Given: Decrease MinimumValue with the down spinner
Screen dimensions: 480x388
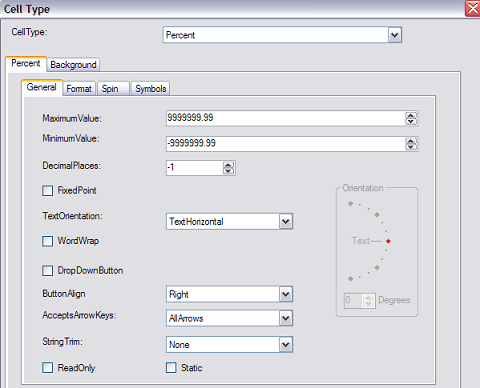Looking at the screenshot, I should [x=411, y=147].
